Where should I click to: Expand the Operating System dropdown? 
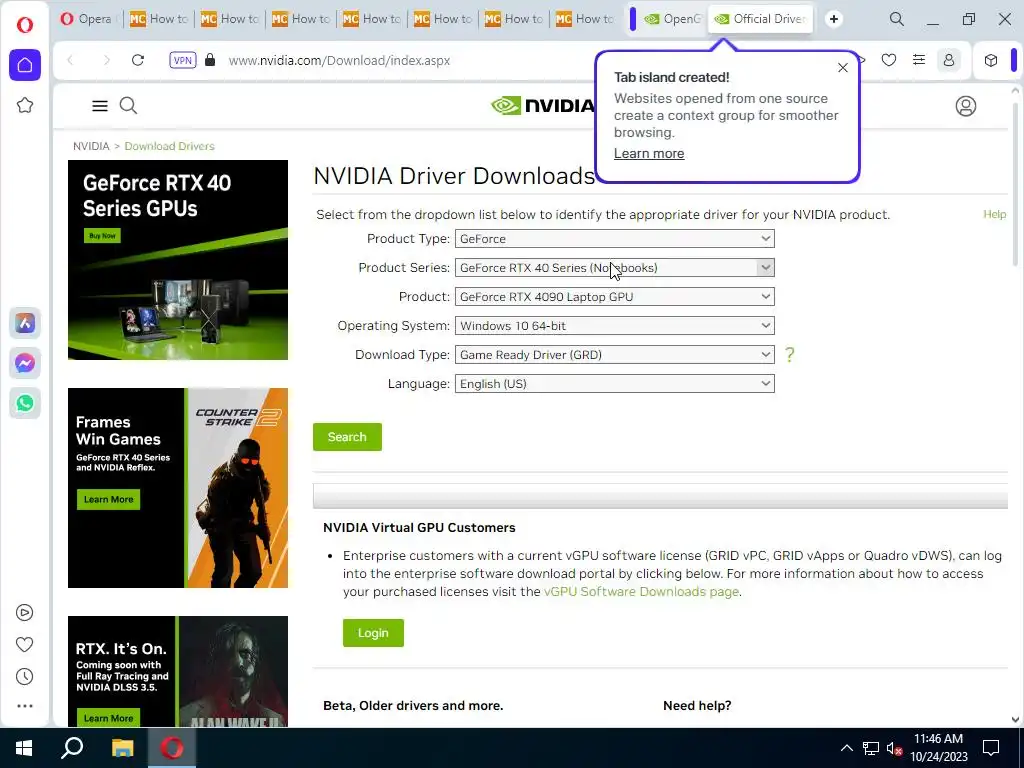point(615,325)
